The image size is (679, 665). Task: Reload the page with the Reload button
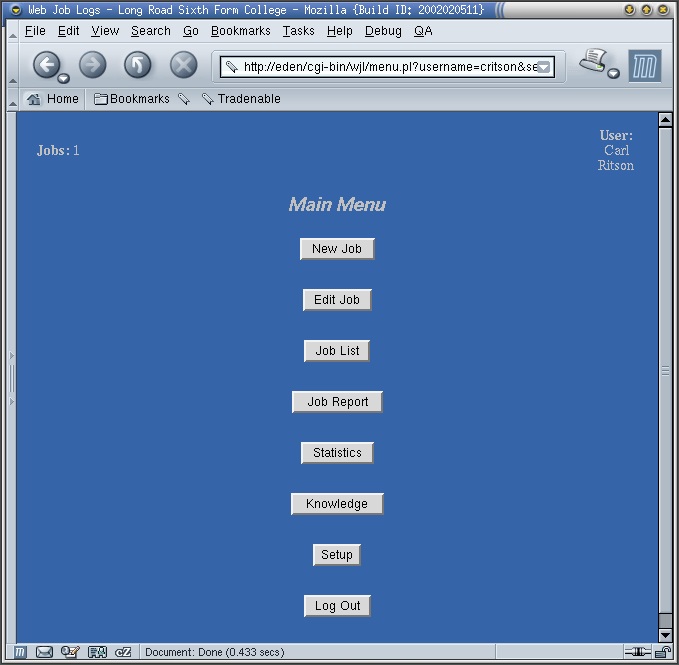click(138, 65)
